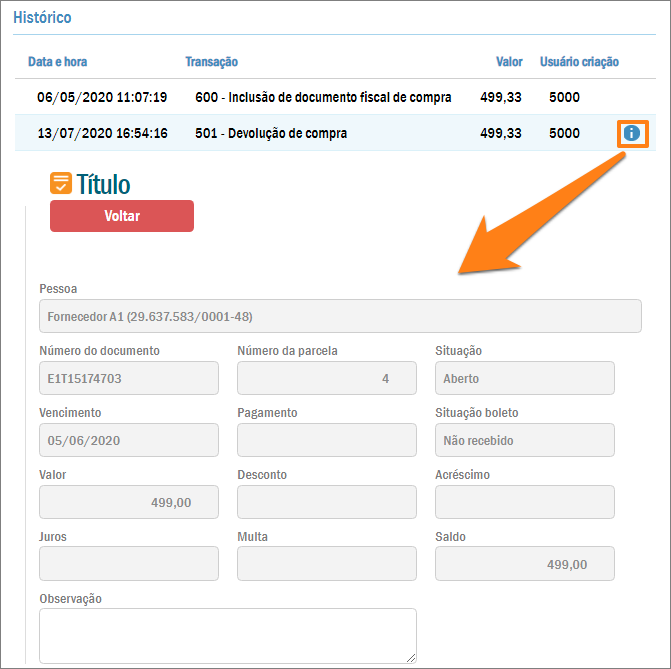This screenshot has height=669, width=671.
Task: Click the empty Pagamento field
Action: [326, 441]
